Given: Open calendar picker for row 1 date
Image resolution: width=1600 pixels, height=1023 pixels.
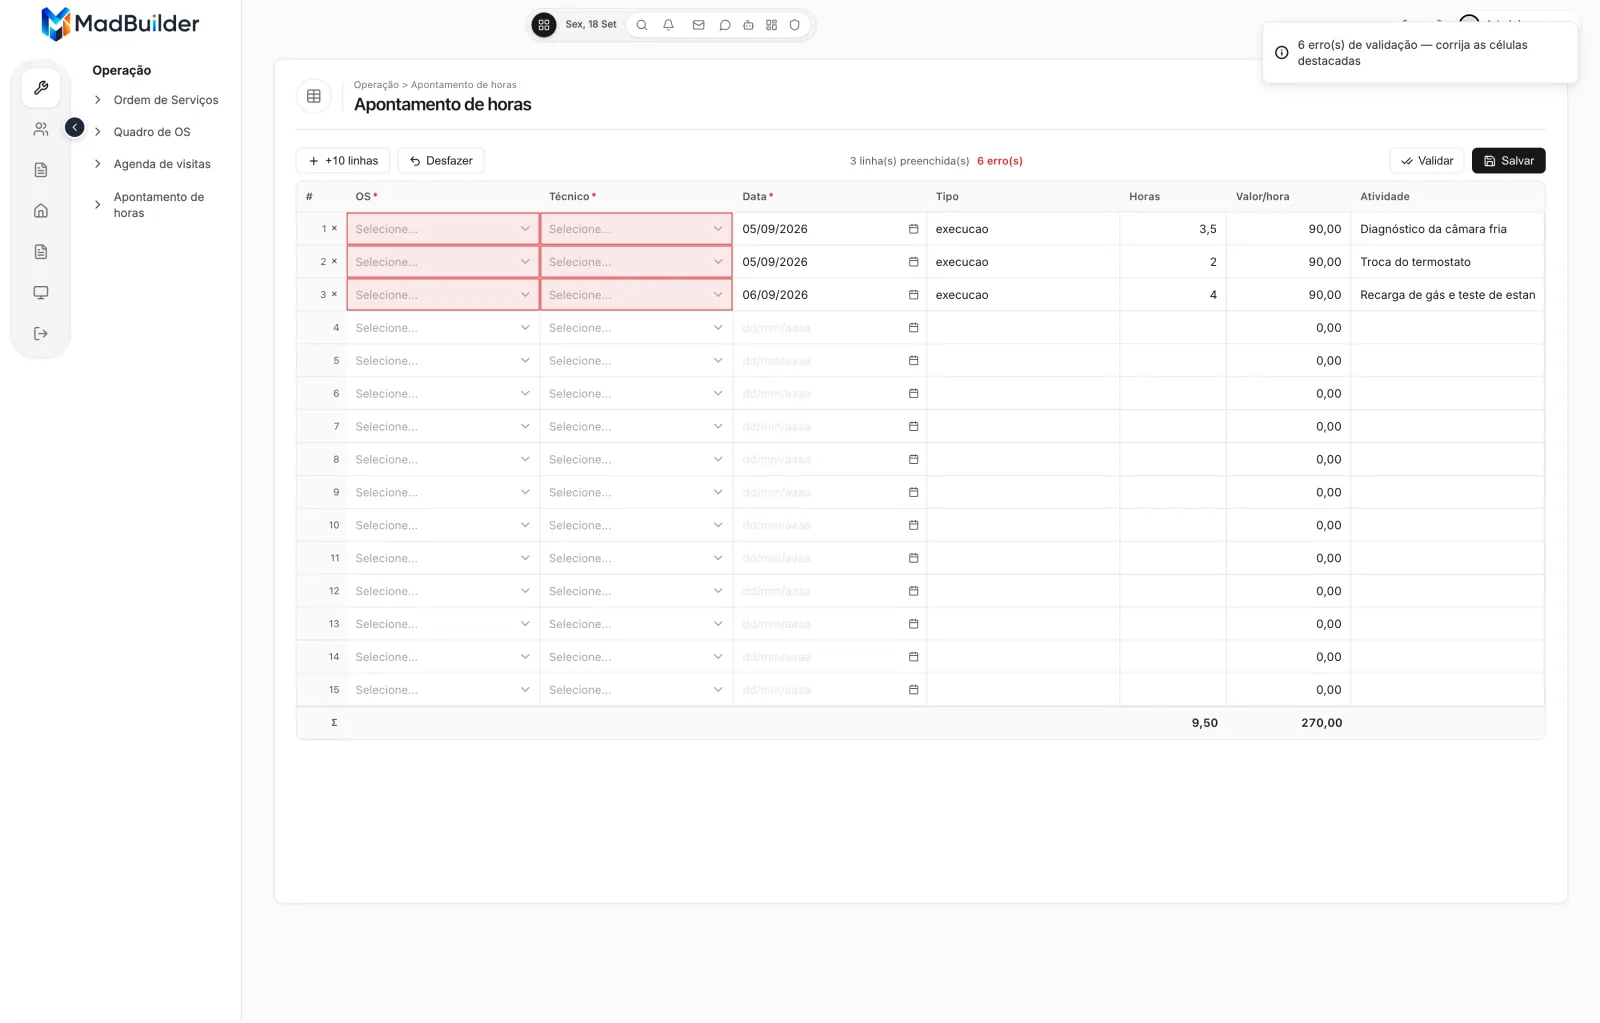Looking at the screenshot, I should 913,229.
